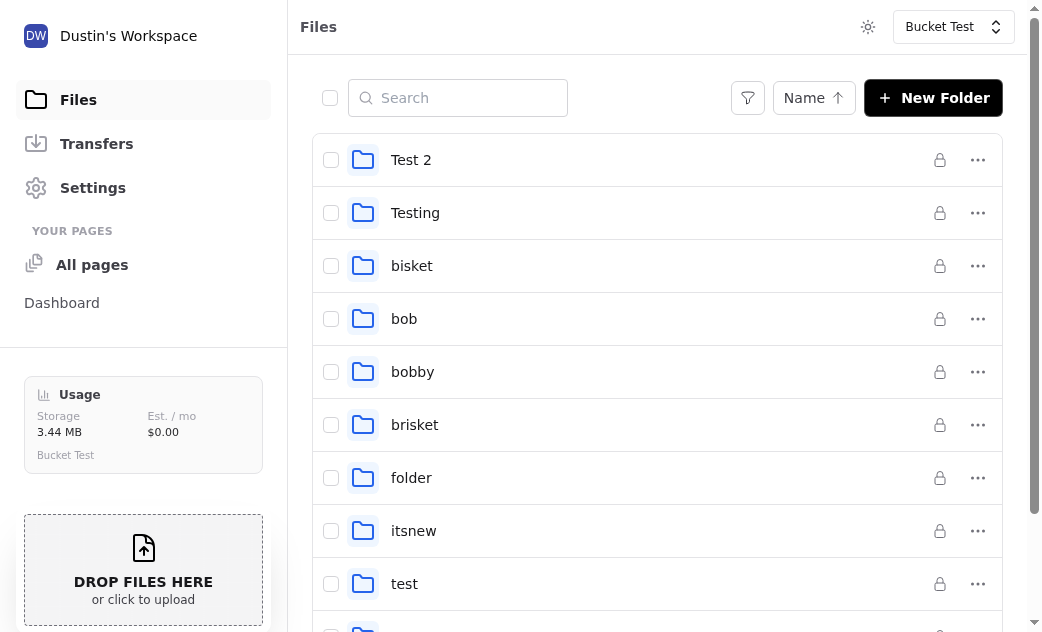Open the more options menu for Test 2
Image resolution: width=1042 pixels, height=632 pixels.
click(x=978, y=160)
